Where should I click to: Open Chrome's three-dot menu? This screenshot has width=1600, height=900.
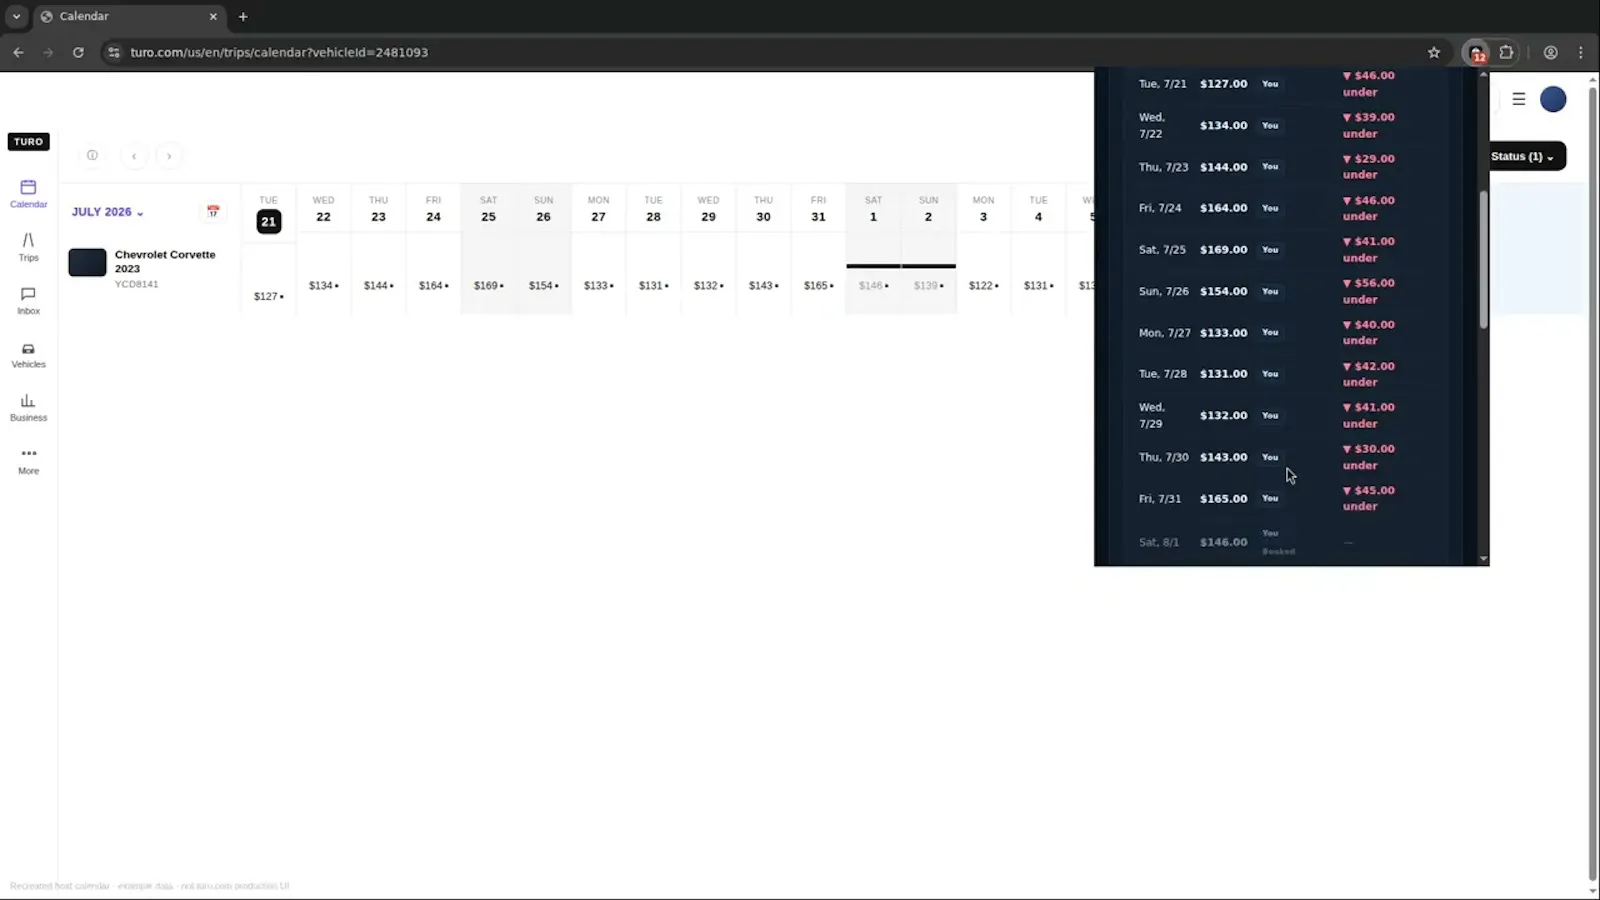1581,52
